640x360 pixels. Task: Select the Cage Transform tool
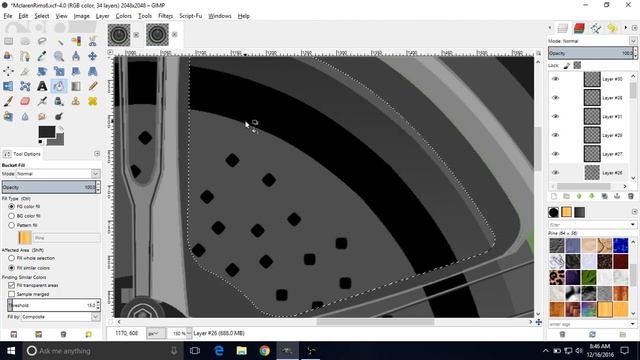point(25,86)
